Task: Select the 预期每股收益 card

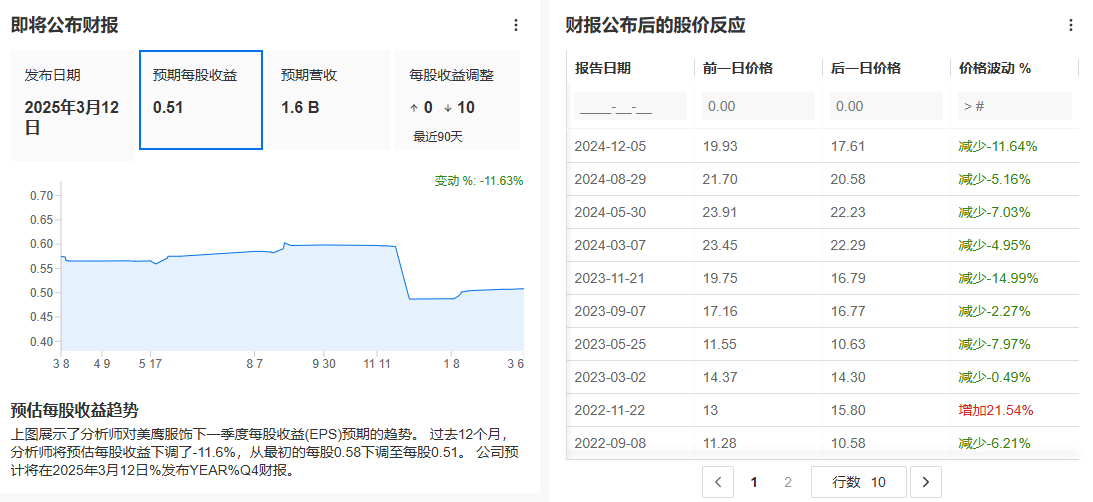Action: (x=201, y=100)
